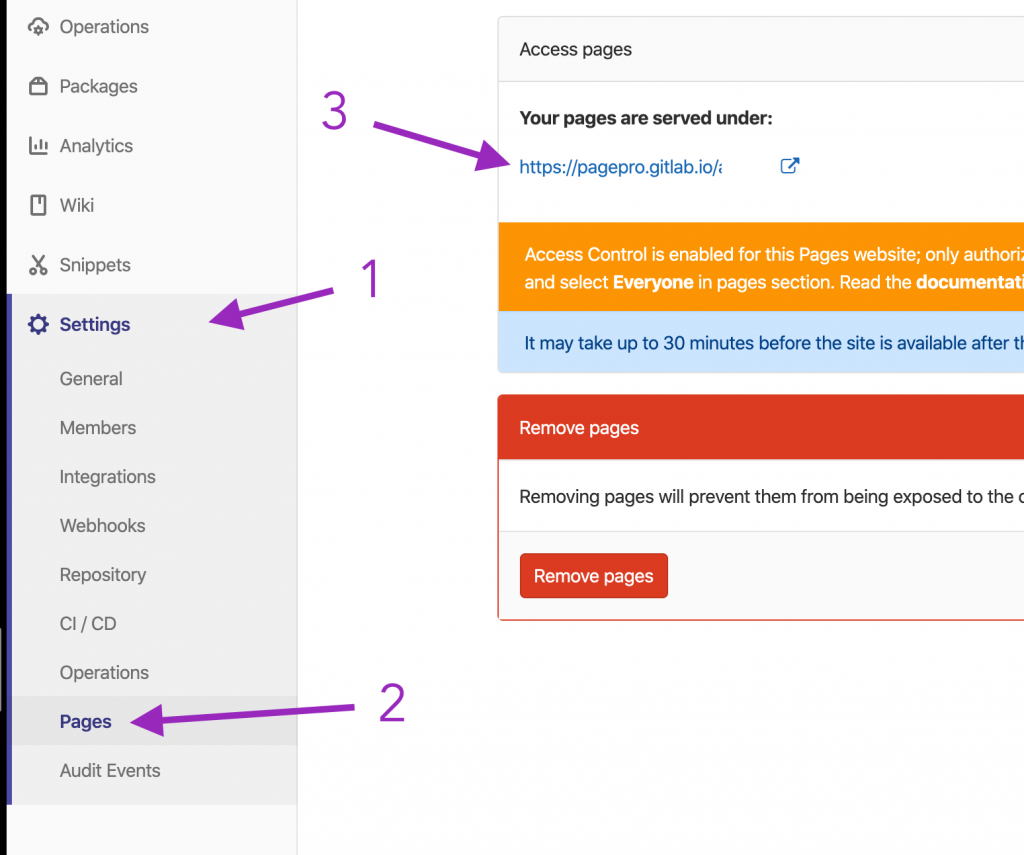Open General settings

(91, 379)
